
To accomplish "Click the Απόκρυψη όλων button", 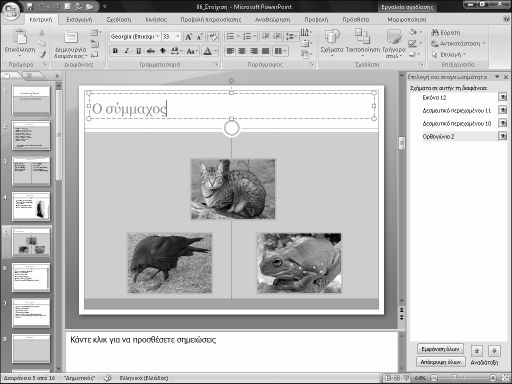I will click(441, 362).
